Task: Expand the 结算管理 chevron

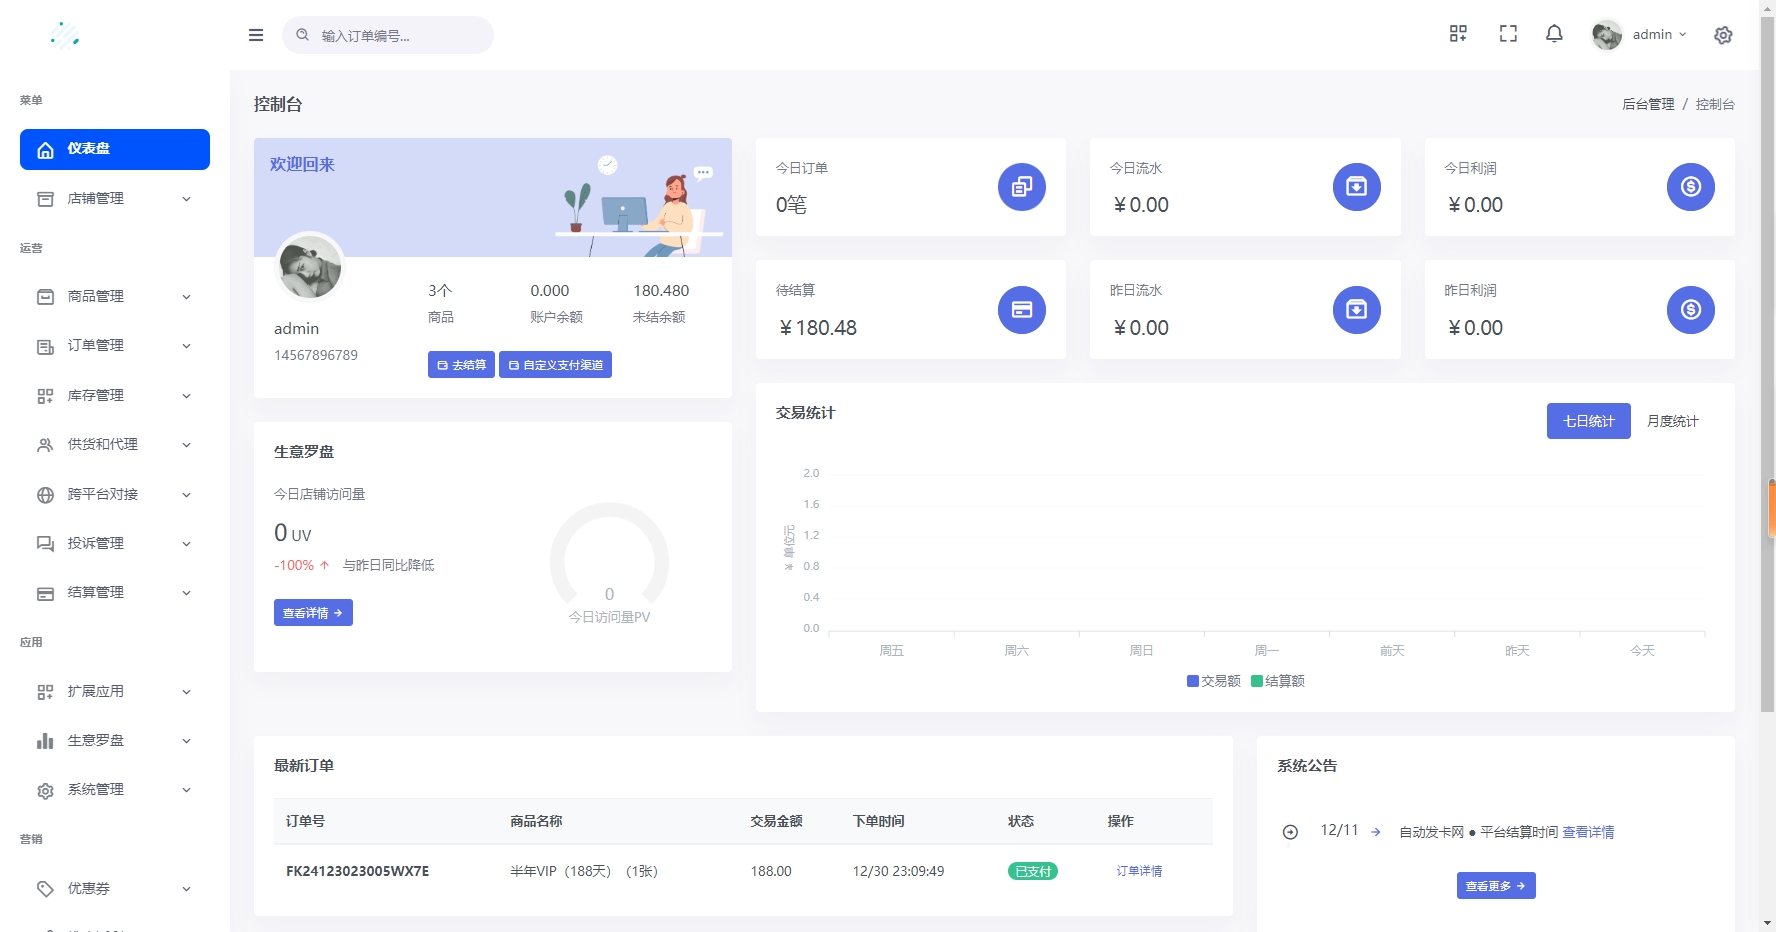Action: [x=186, y=593]
